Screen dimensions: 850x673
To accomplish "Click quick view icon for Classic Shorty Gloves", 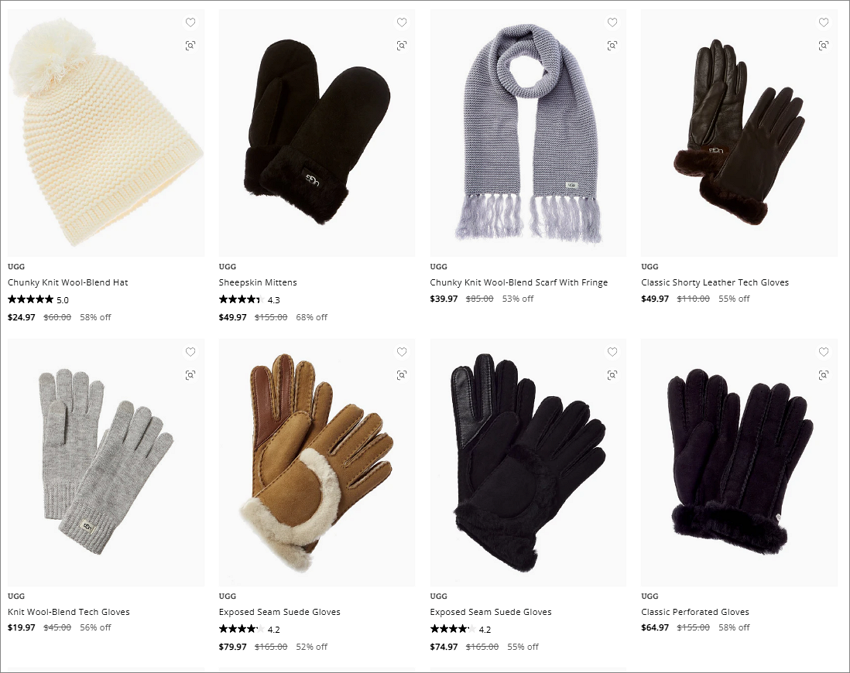I will (823, 46).
